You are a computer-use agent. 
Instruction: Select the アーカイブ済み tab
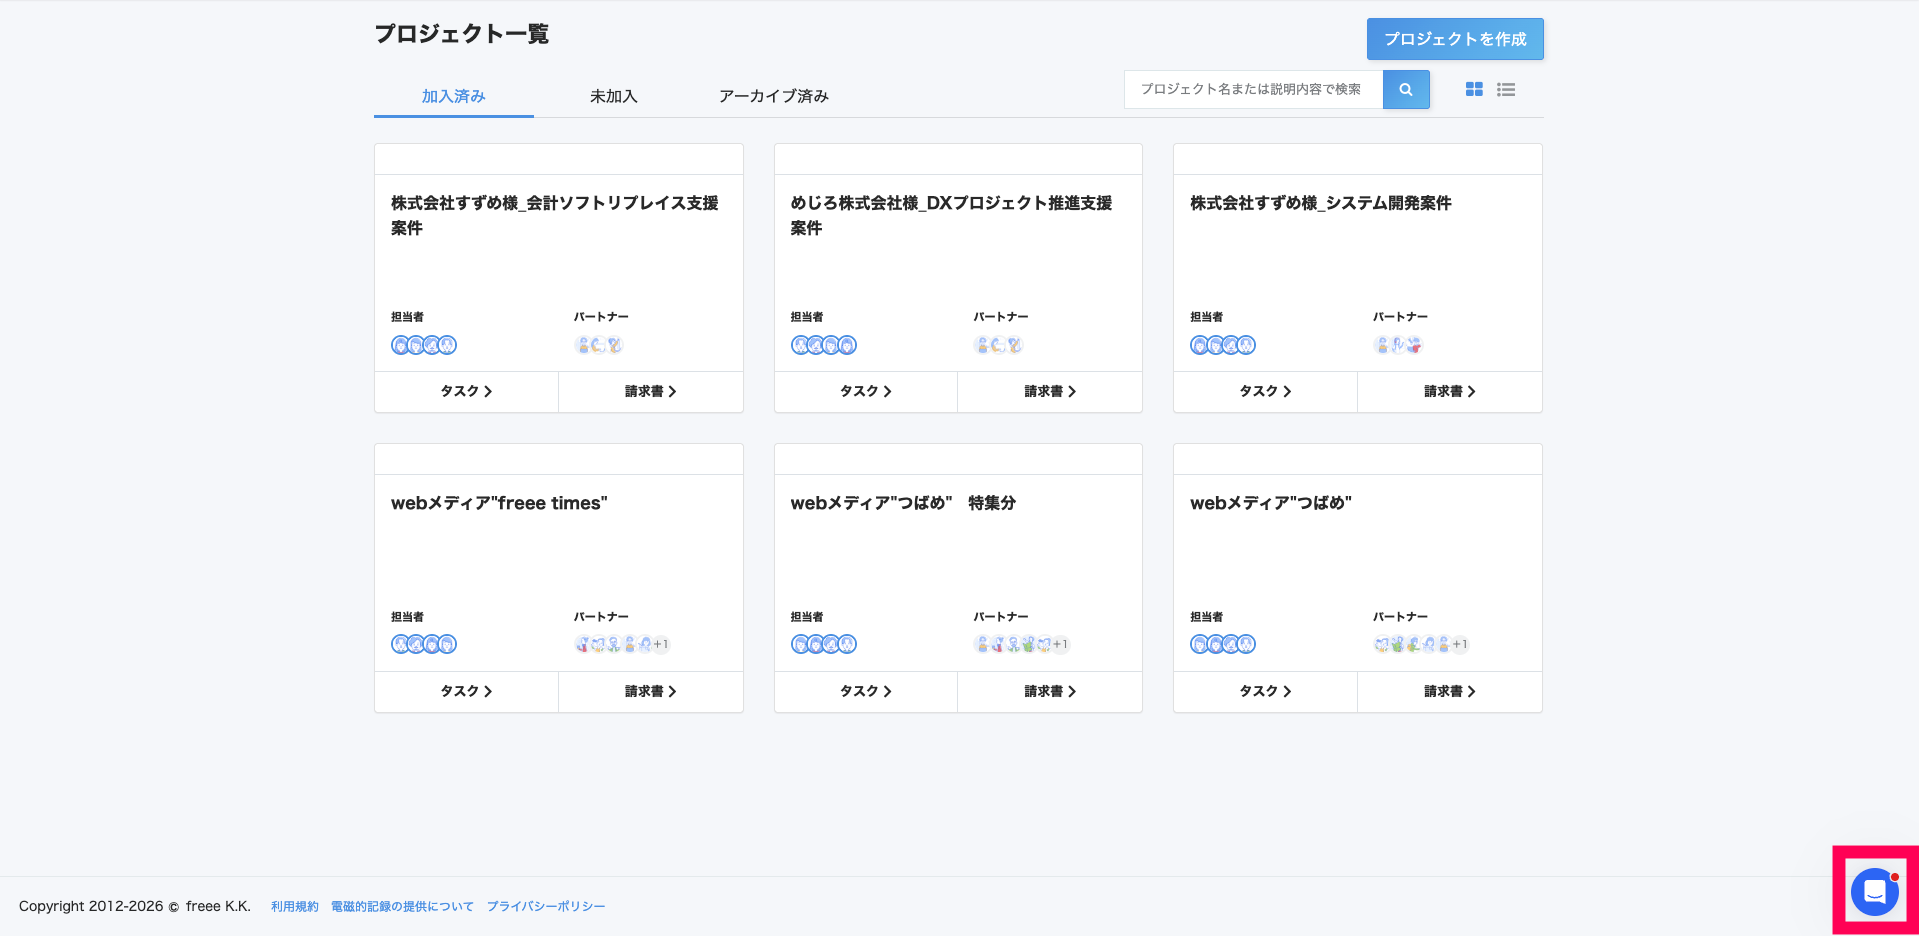click(774, 96)
